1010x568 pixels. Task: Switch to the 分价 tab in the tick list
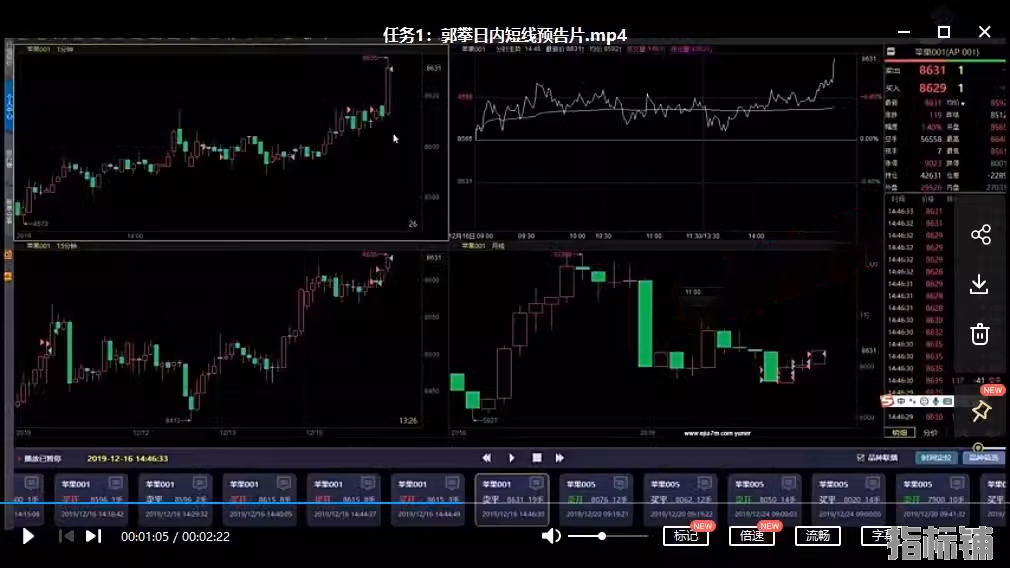click(931, 433)
